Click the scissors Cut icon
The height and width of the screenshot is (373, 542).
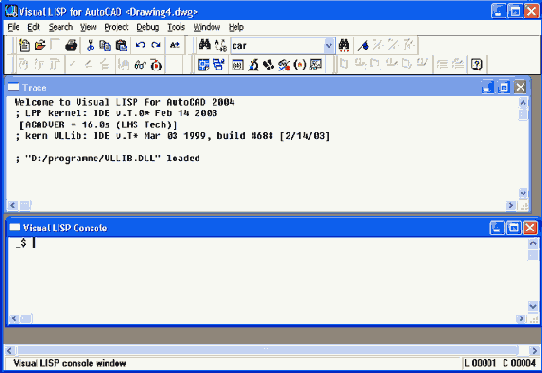[x=90, y=45]
